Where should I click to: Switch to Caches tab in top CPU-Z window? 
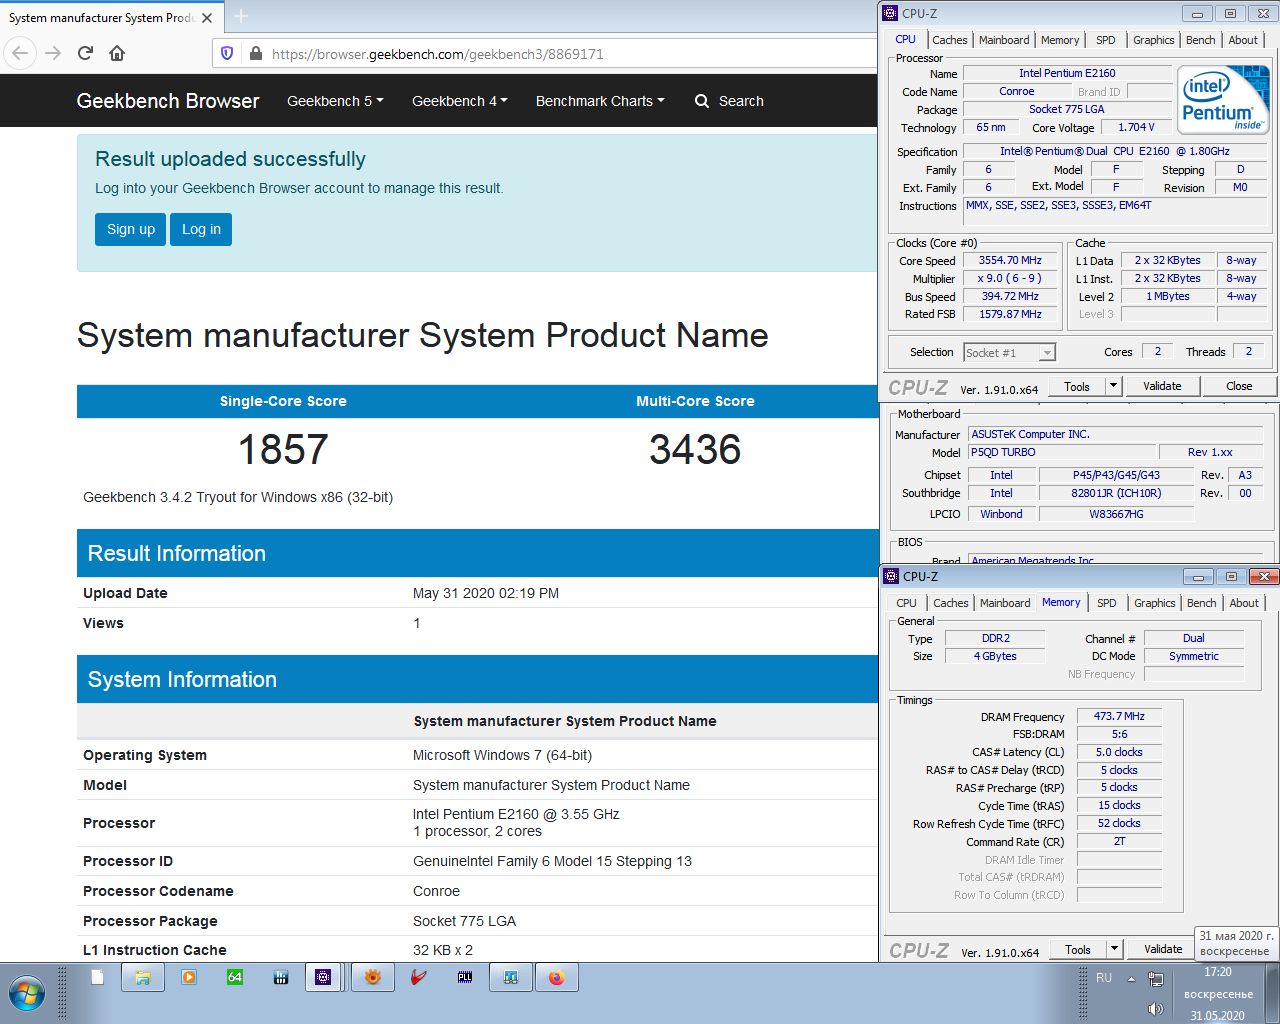coord(949,40)
